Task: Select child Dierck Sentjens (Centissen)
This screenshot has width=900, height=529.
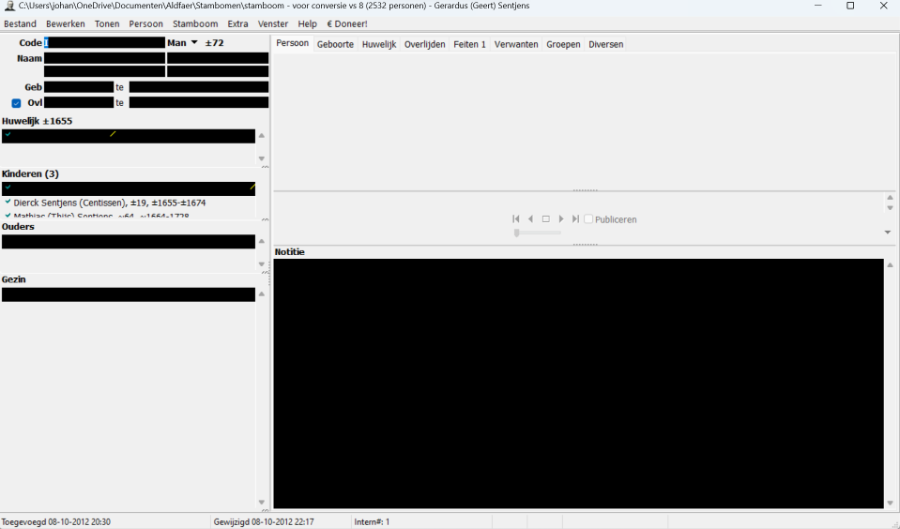Action: pyautogui.click(x=110, y=203)
